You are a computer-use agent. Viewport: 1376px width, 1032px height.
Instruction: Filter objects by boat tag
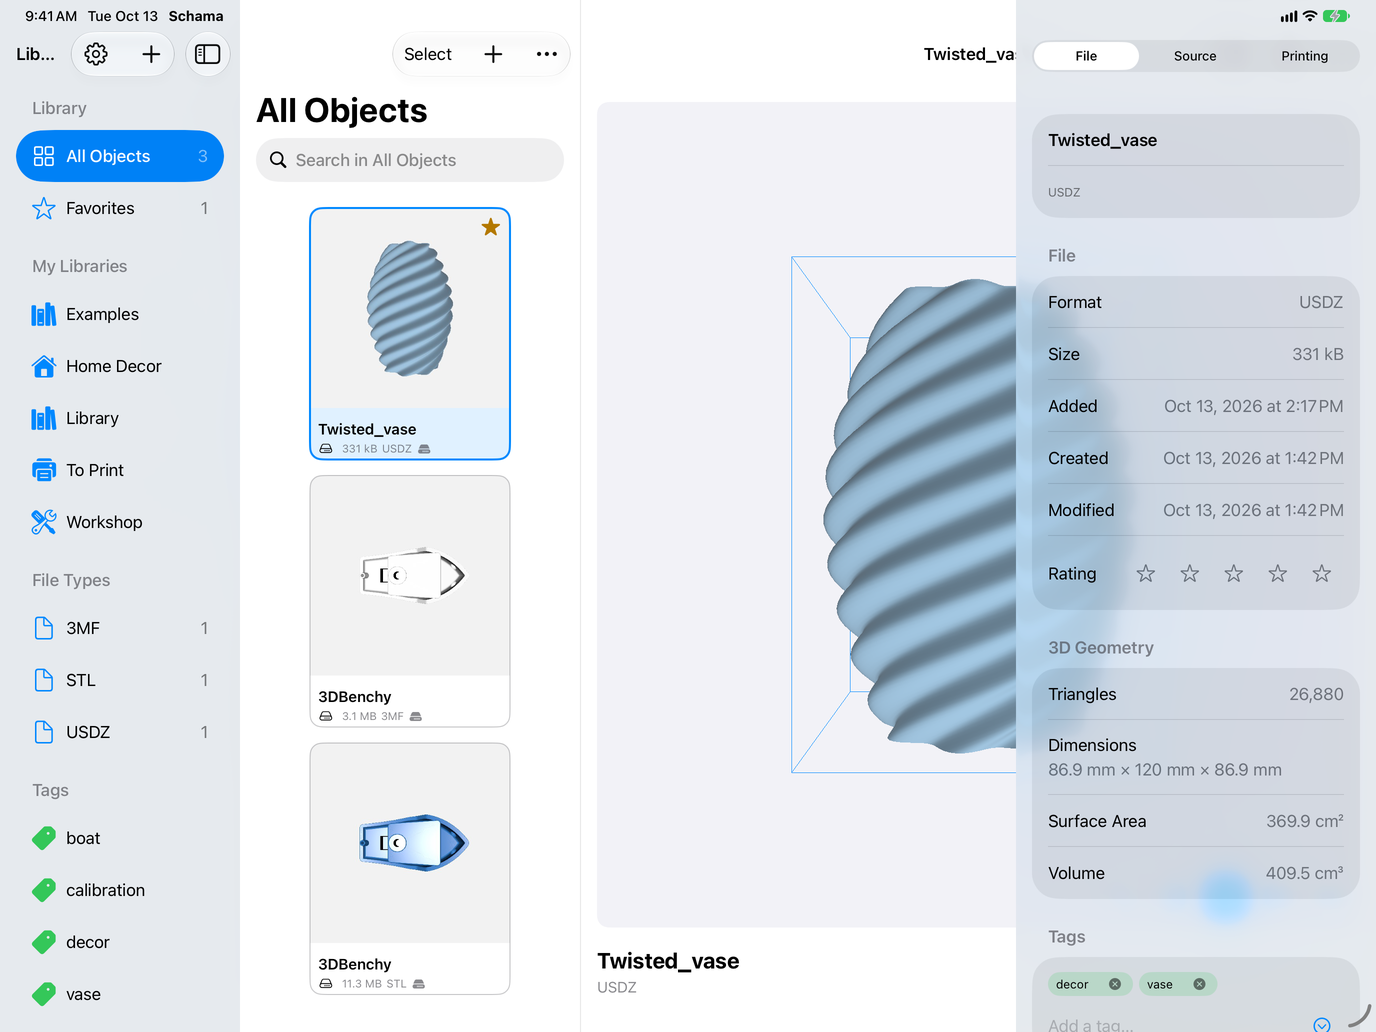point(120,838)
